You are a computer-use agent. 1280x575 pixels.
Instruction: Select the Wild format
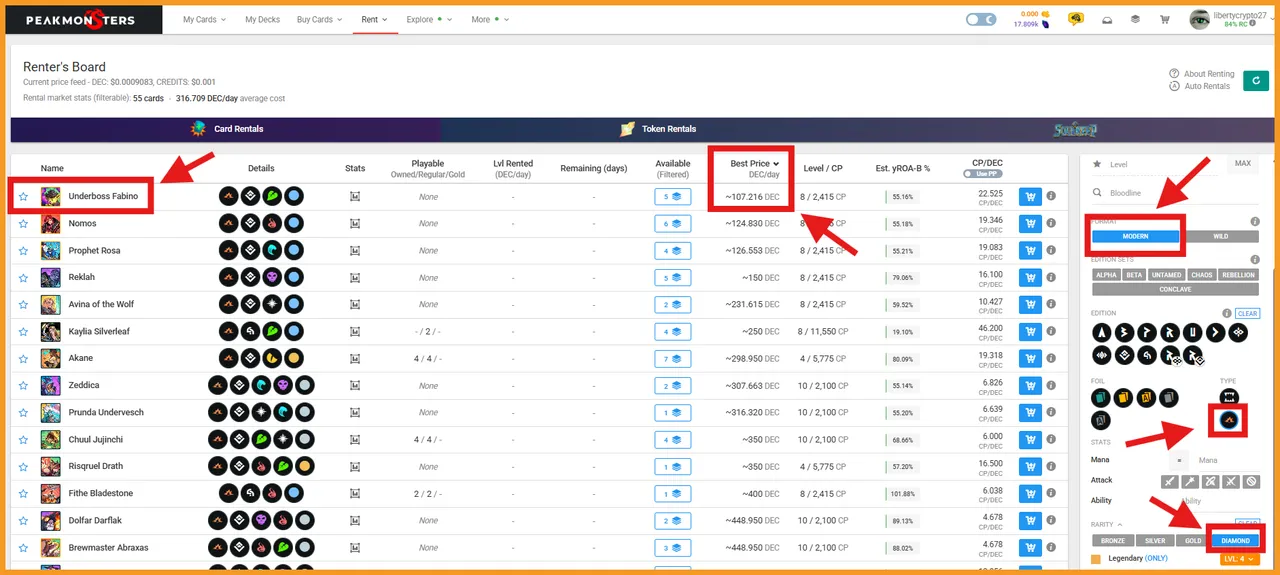[1220, 236]
